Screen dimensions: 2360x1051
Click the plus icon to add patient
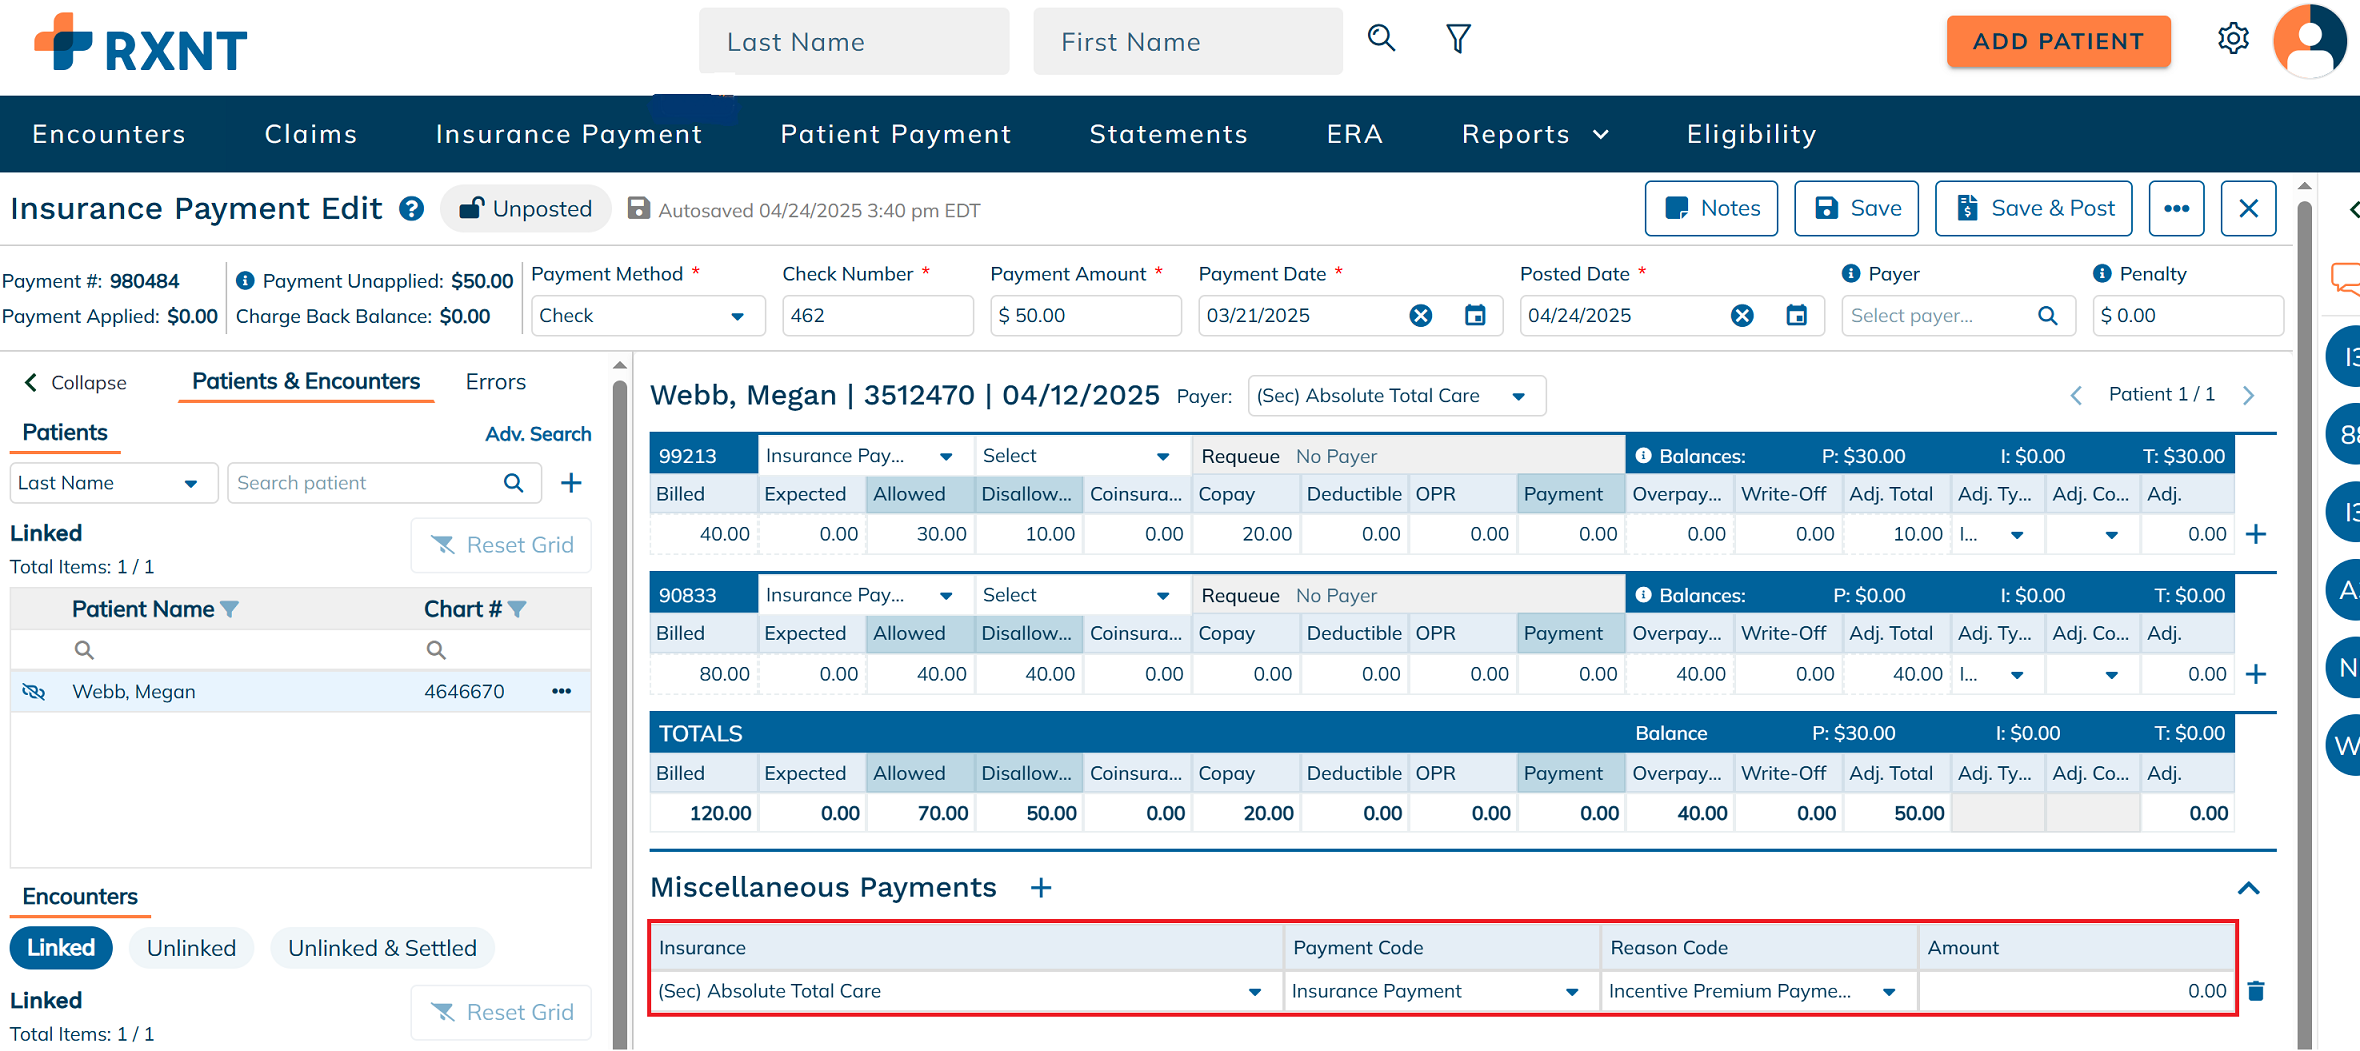click(x=571, y=483)
